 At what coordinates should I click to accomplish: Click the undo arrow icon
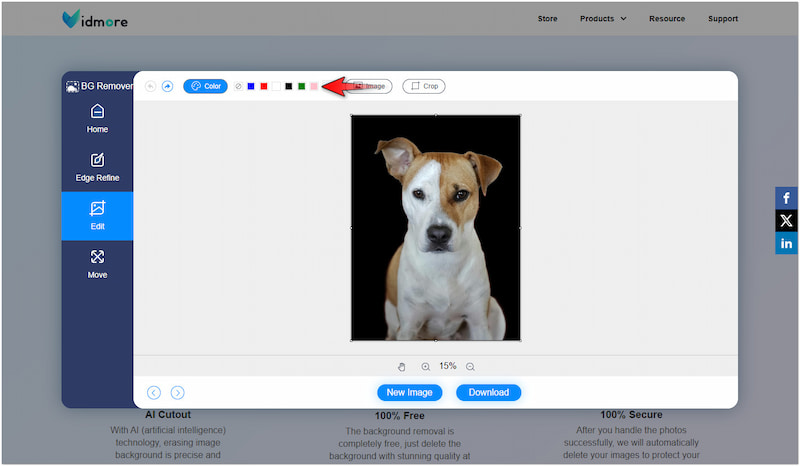click(150, 86)
